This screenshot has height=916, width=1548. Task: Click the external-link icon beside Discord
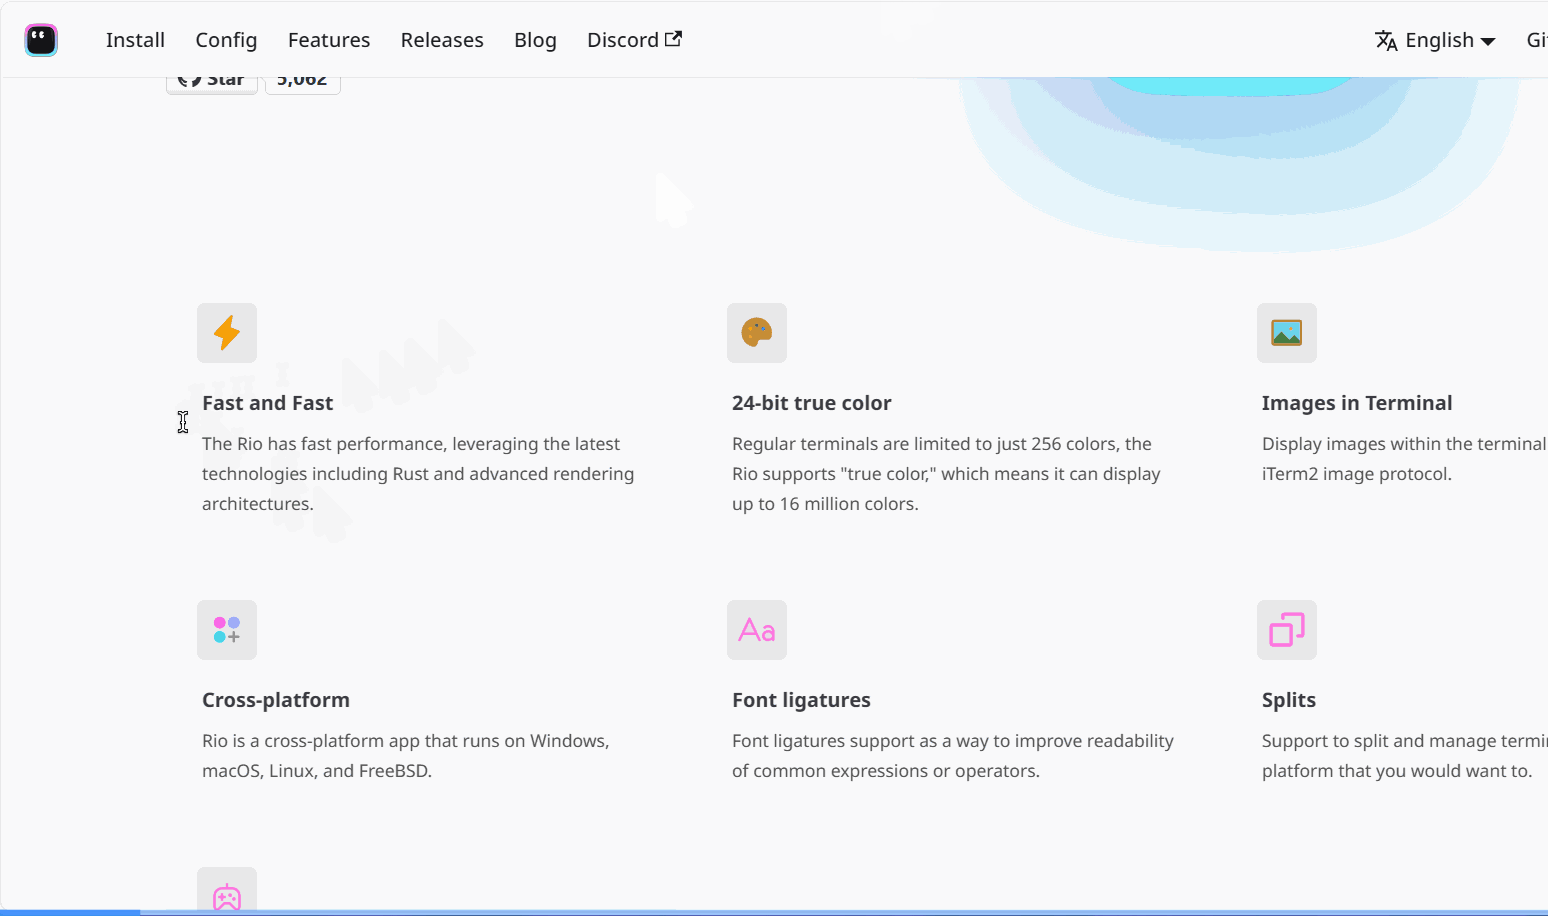(673, 39)
